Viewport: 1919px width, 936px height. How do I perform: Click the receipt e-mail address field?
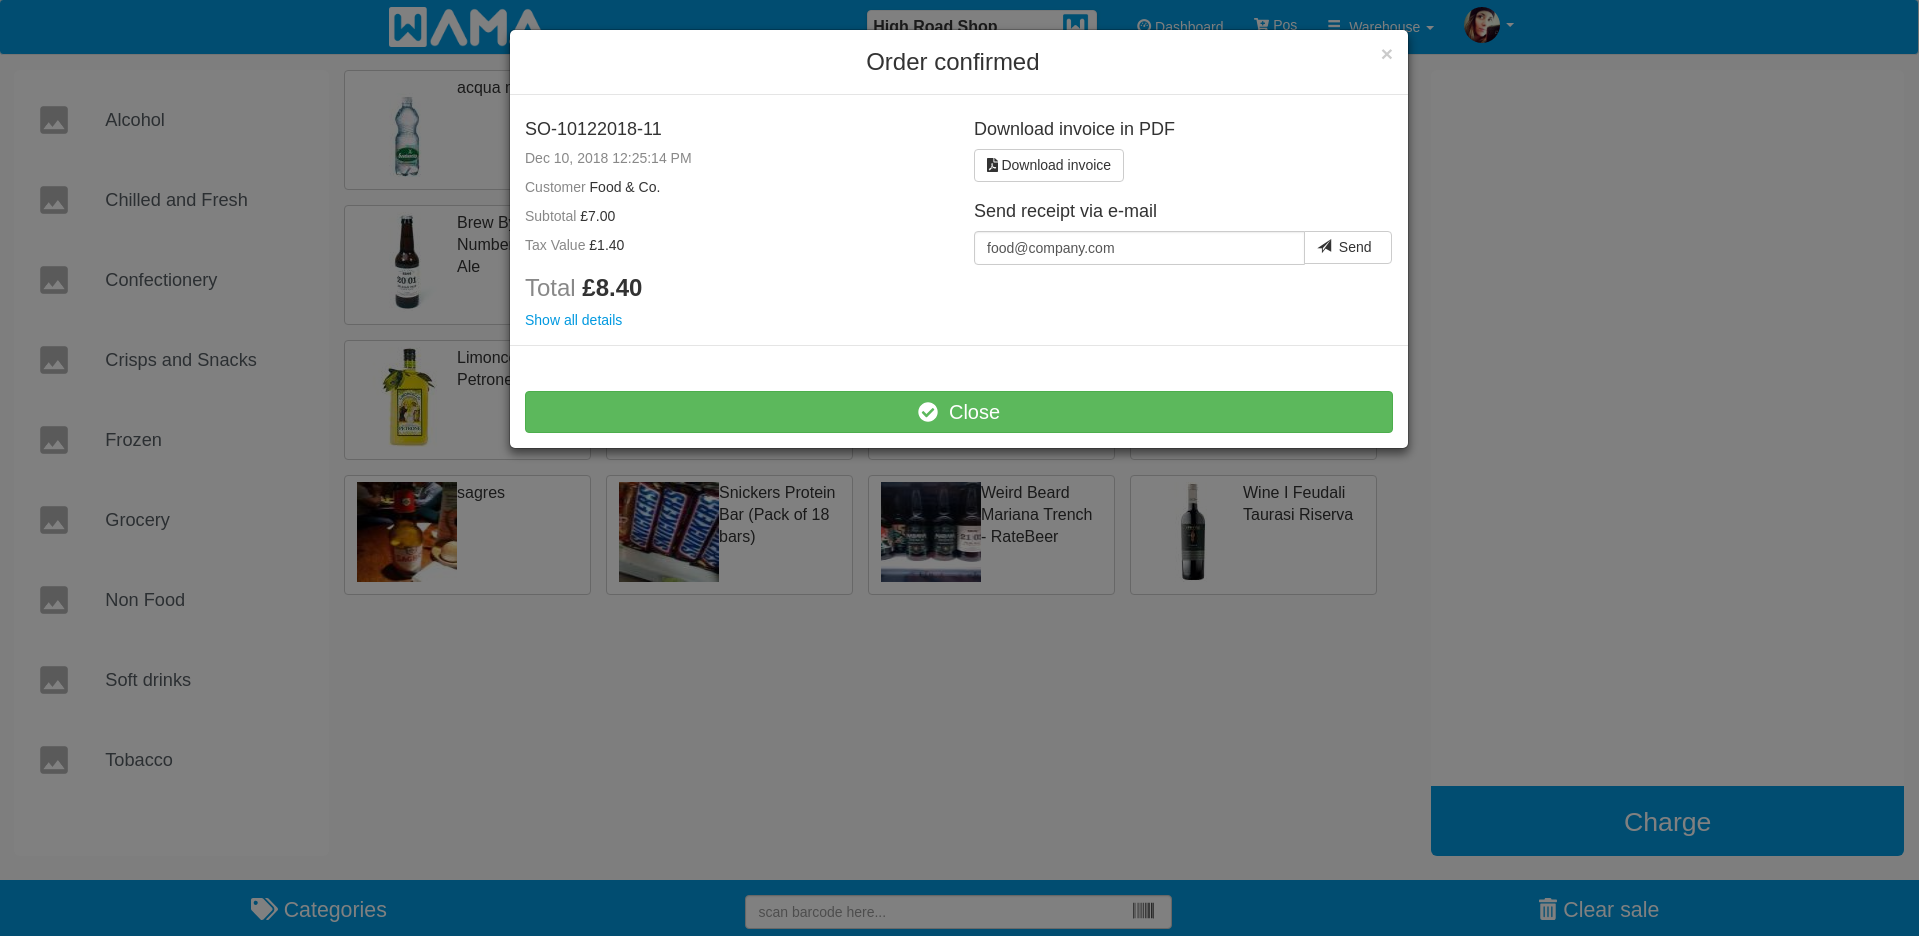pos(1139,248)
